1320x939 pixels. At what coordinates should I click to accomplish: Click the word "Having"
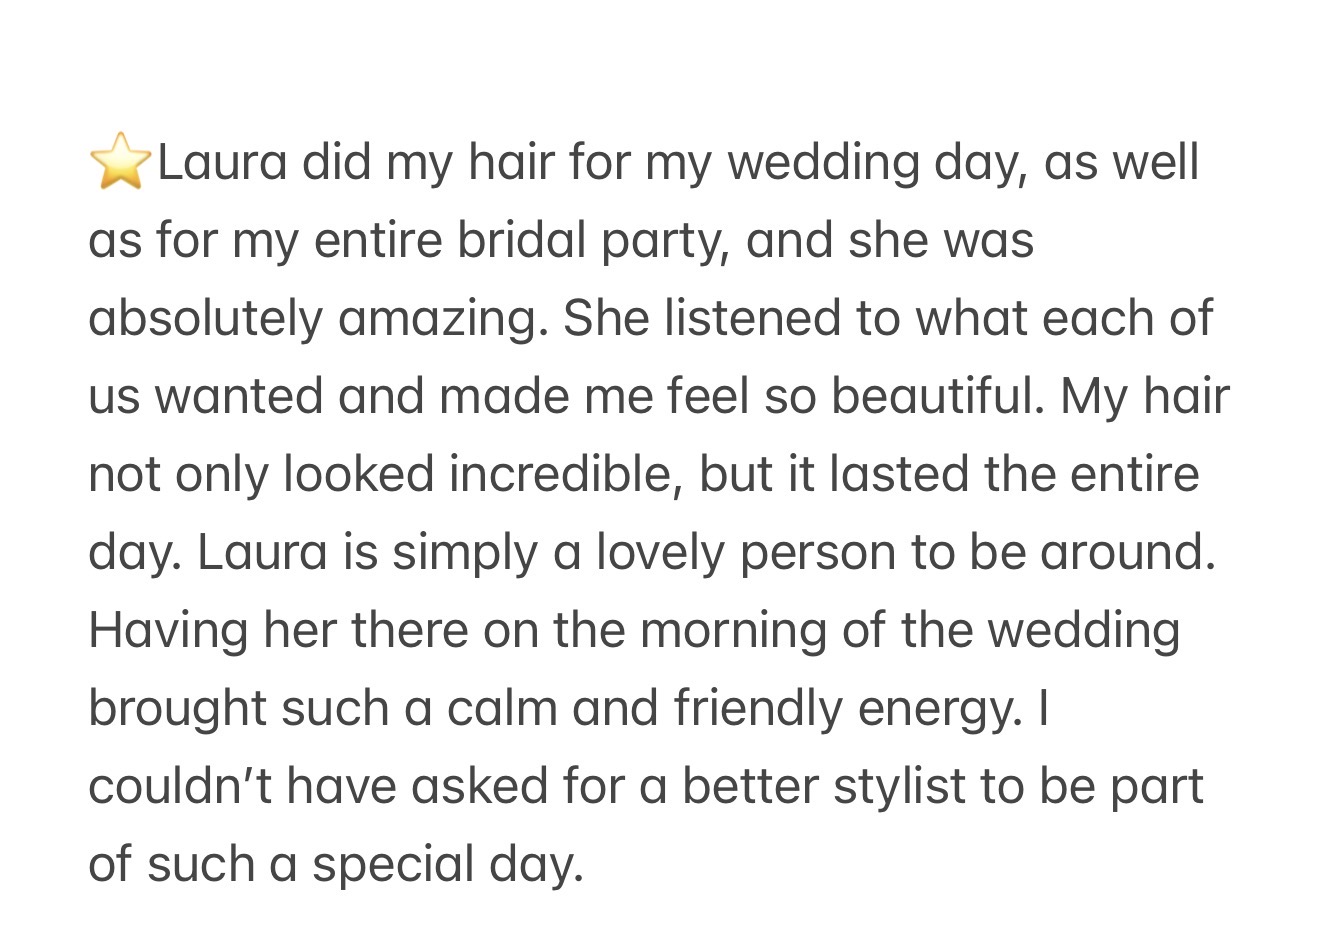[168, 630]
